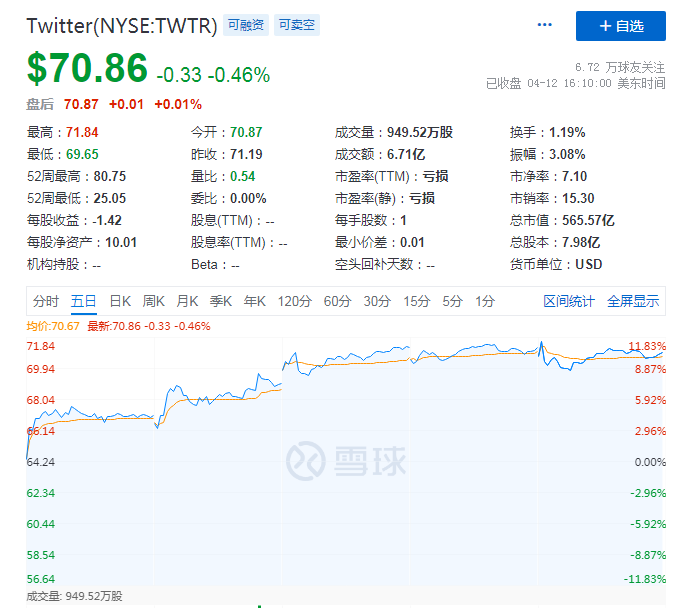688x608 pixels.
Task: Click the three-dot more options icon
Action: [x=545, y=25]
